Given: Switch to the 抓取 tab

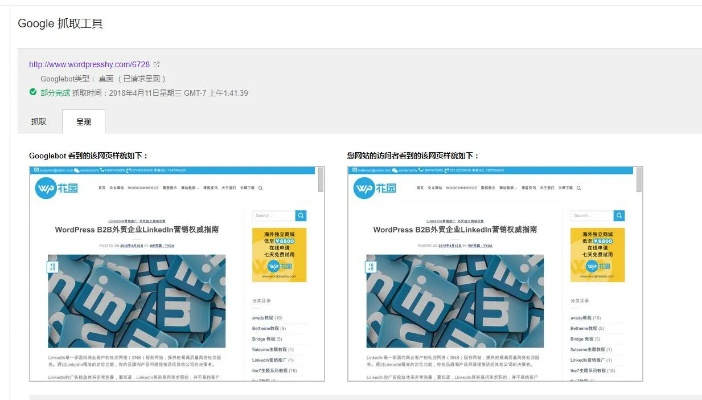Looking at the screenshot, I should (38, 122).
